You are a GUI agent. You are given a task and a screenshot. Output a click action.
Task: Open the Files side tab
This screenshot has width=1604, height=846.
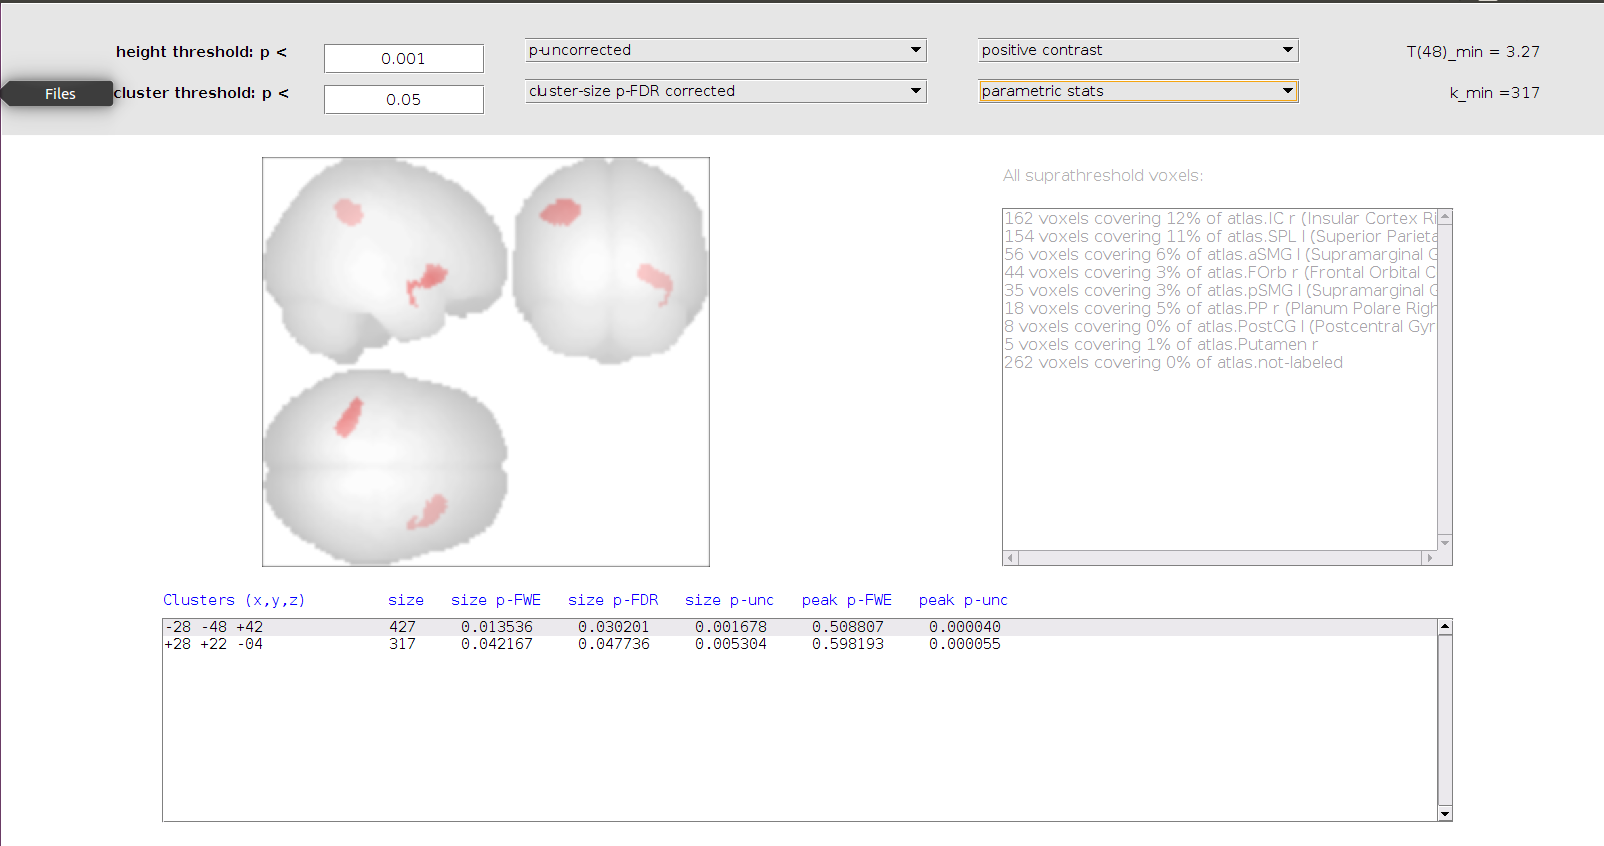click(59, 94)
